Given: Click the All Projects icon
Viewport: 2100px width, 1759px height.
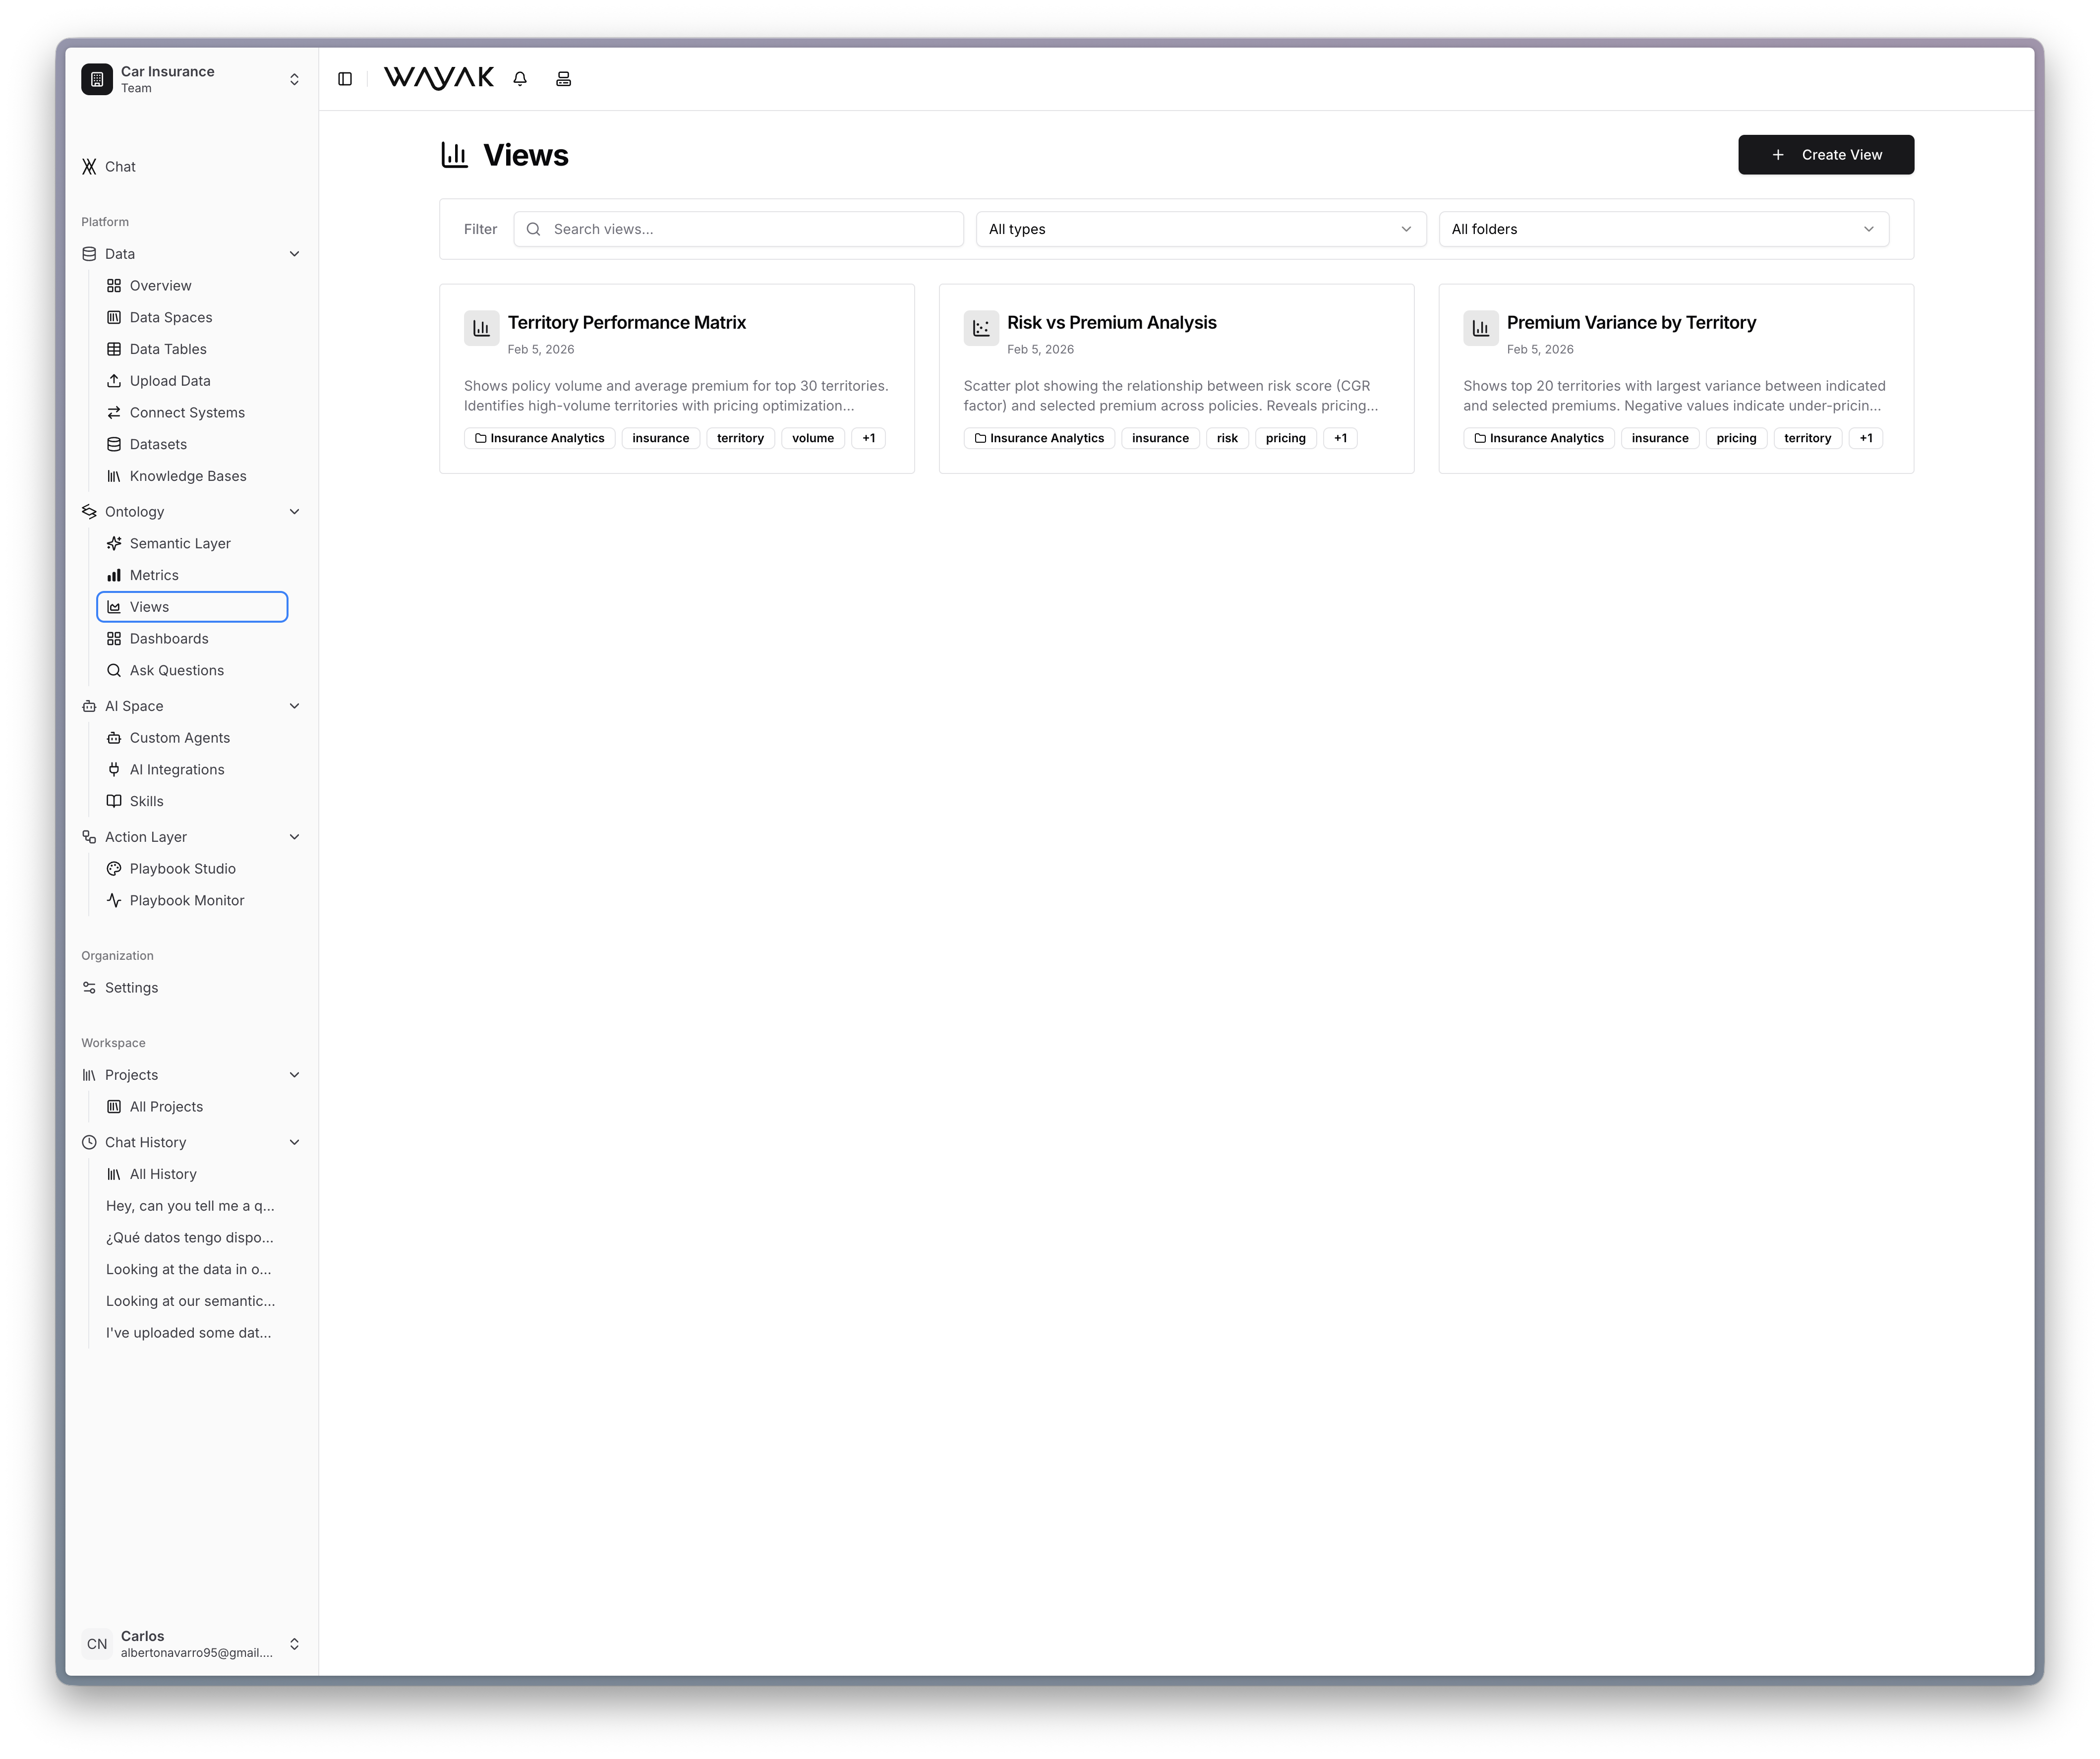Looking at the screenshot, I should (114, 1107).
